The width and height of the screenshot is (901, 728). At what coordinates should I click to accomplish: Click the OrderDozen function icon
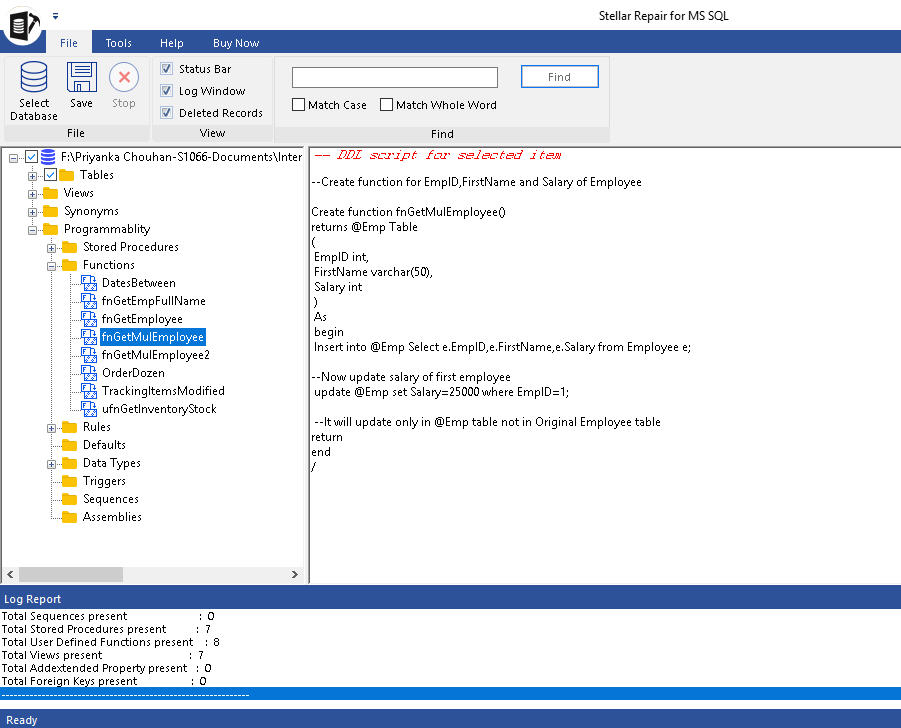[89, 373]
